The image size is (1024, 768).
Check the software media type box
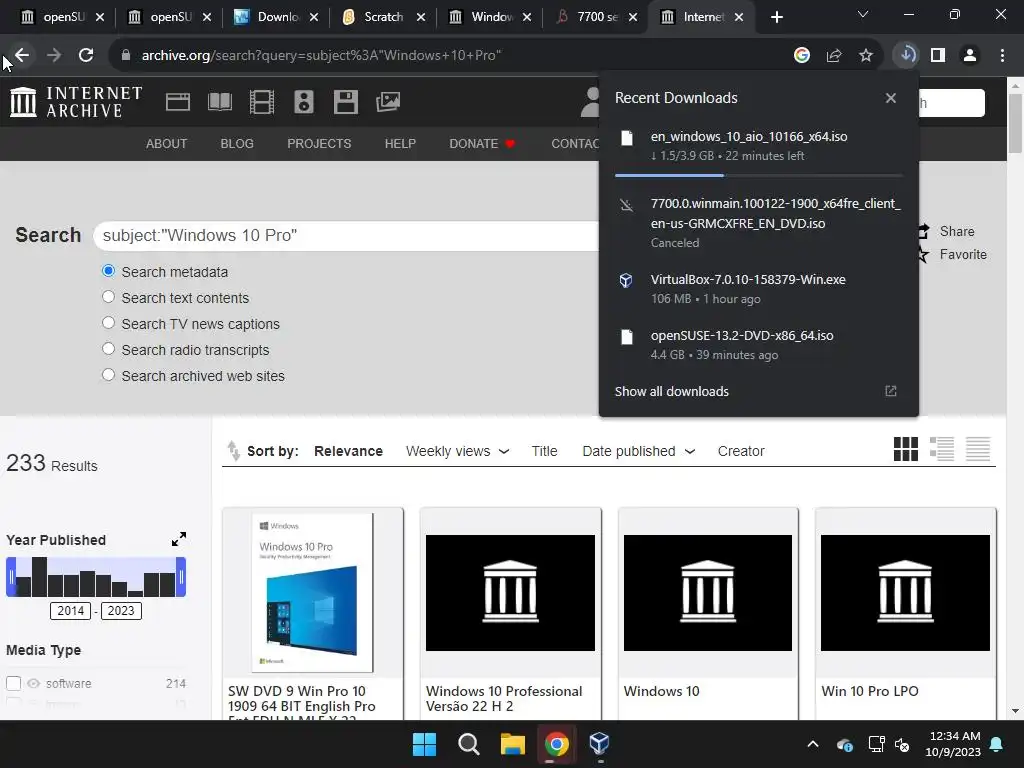(x=14, y=683)
